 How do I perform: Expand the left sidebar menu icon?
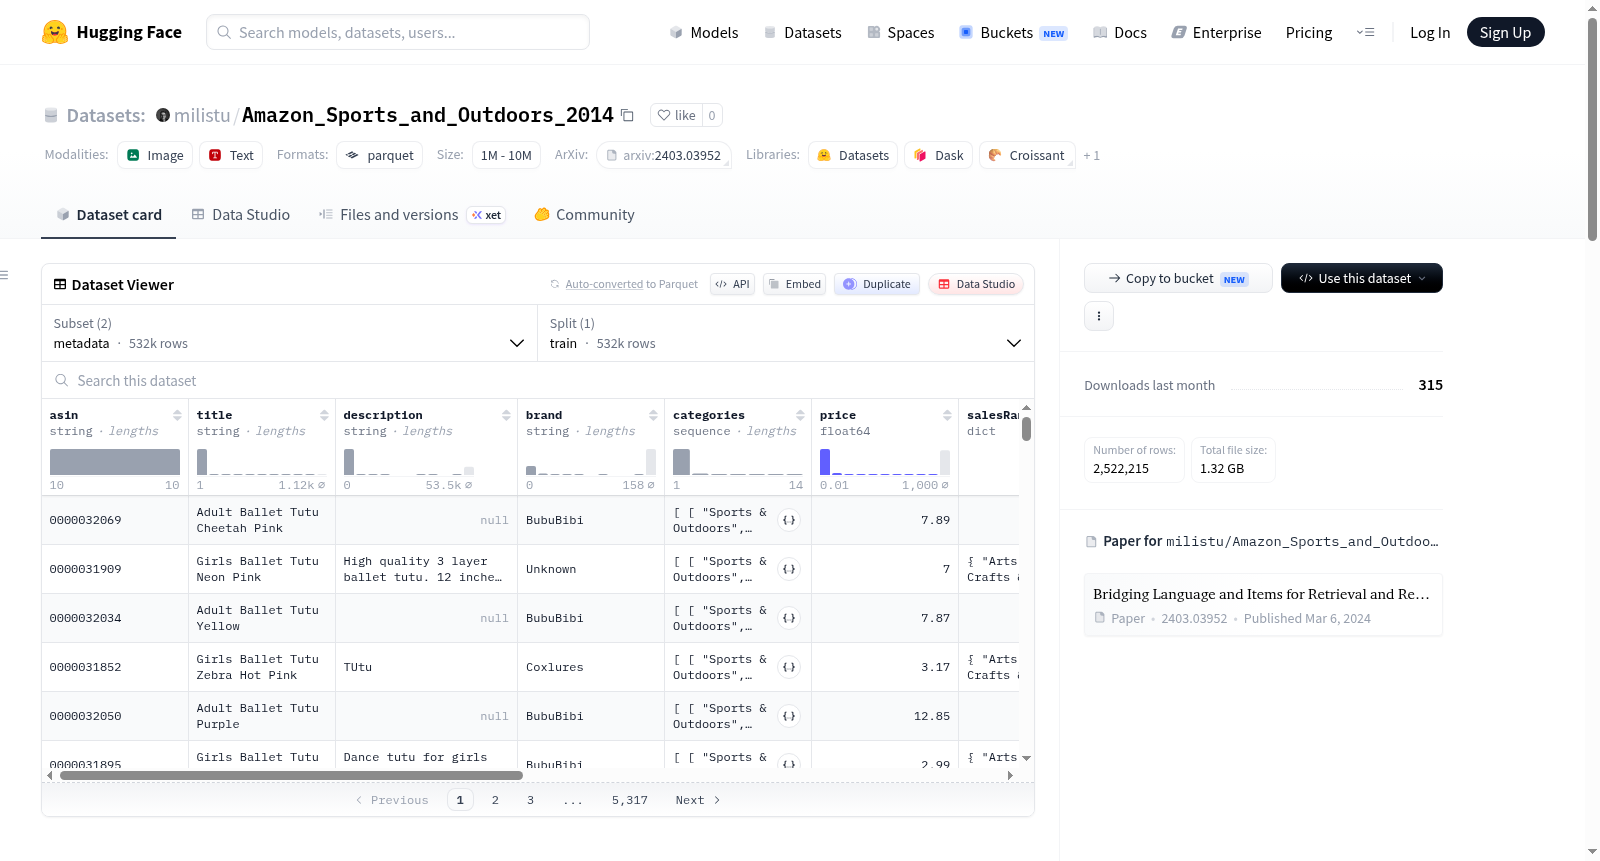(4, 275)
